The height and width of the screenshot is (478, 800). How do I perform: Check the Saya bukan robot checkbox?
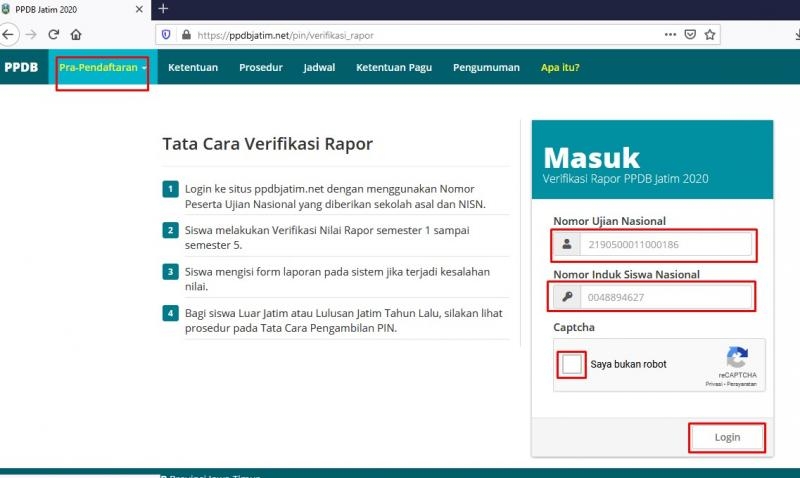click(571, 364)
